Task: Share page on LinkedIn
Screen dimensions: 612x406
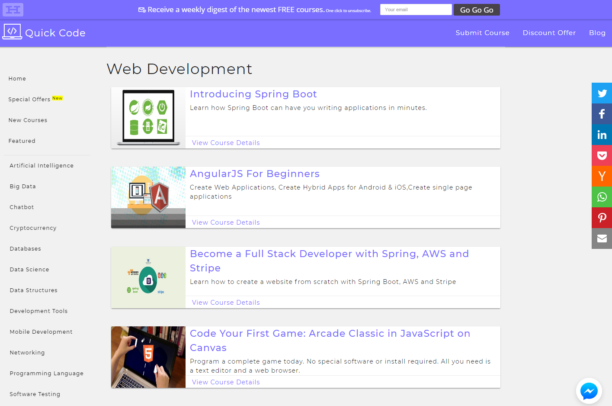Action: pyautogui.click(x=602, y=135)
